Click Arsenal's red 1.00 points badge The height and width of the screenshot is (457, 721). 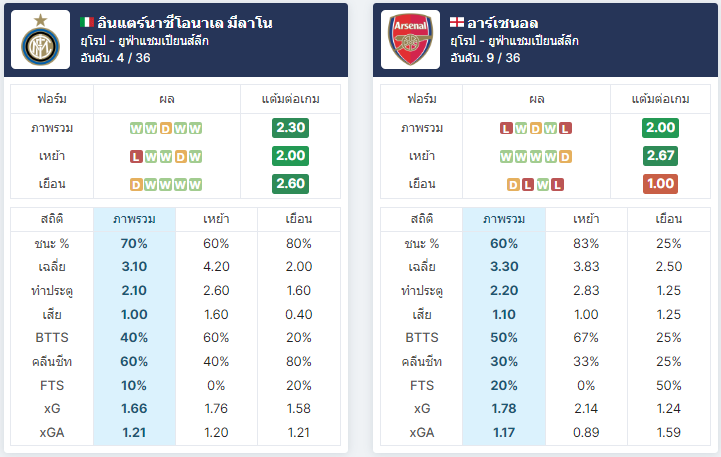(660, 184)
